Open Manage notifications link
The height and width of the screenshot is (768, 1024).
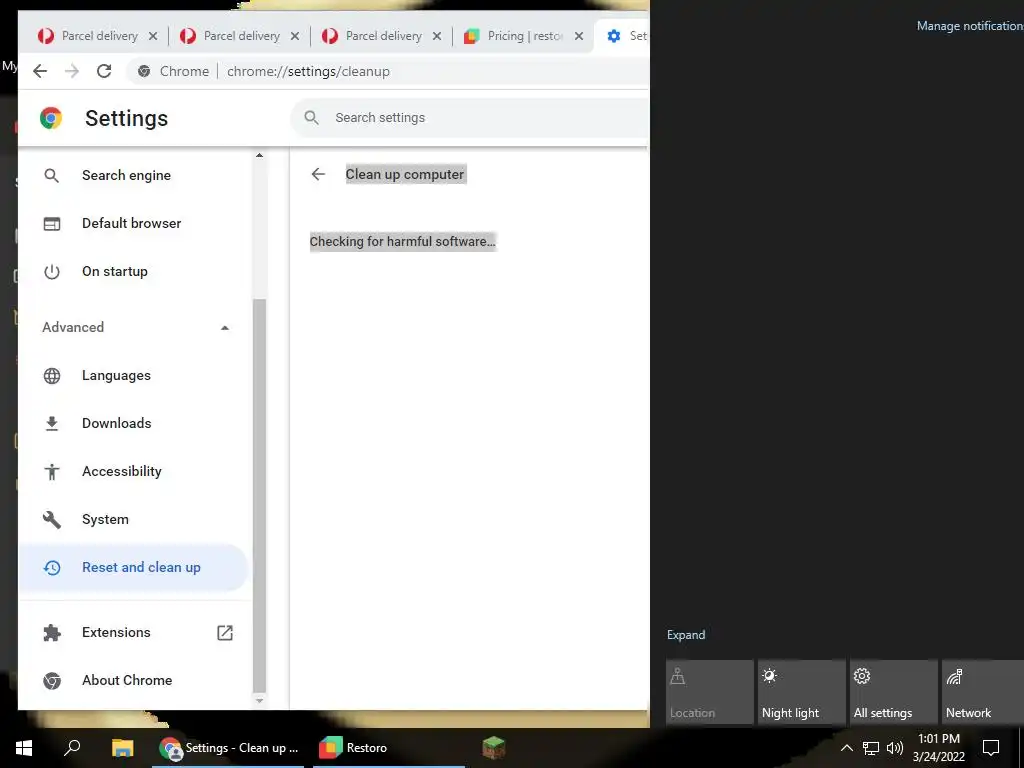[x=970, y=26]
